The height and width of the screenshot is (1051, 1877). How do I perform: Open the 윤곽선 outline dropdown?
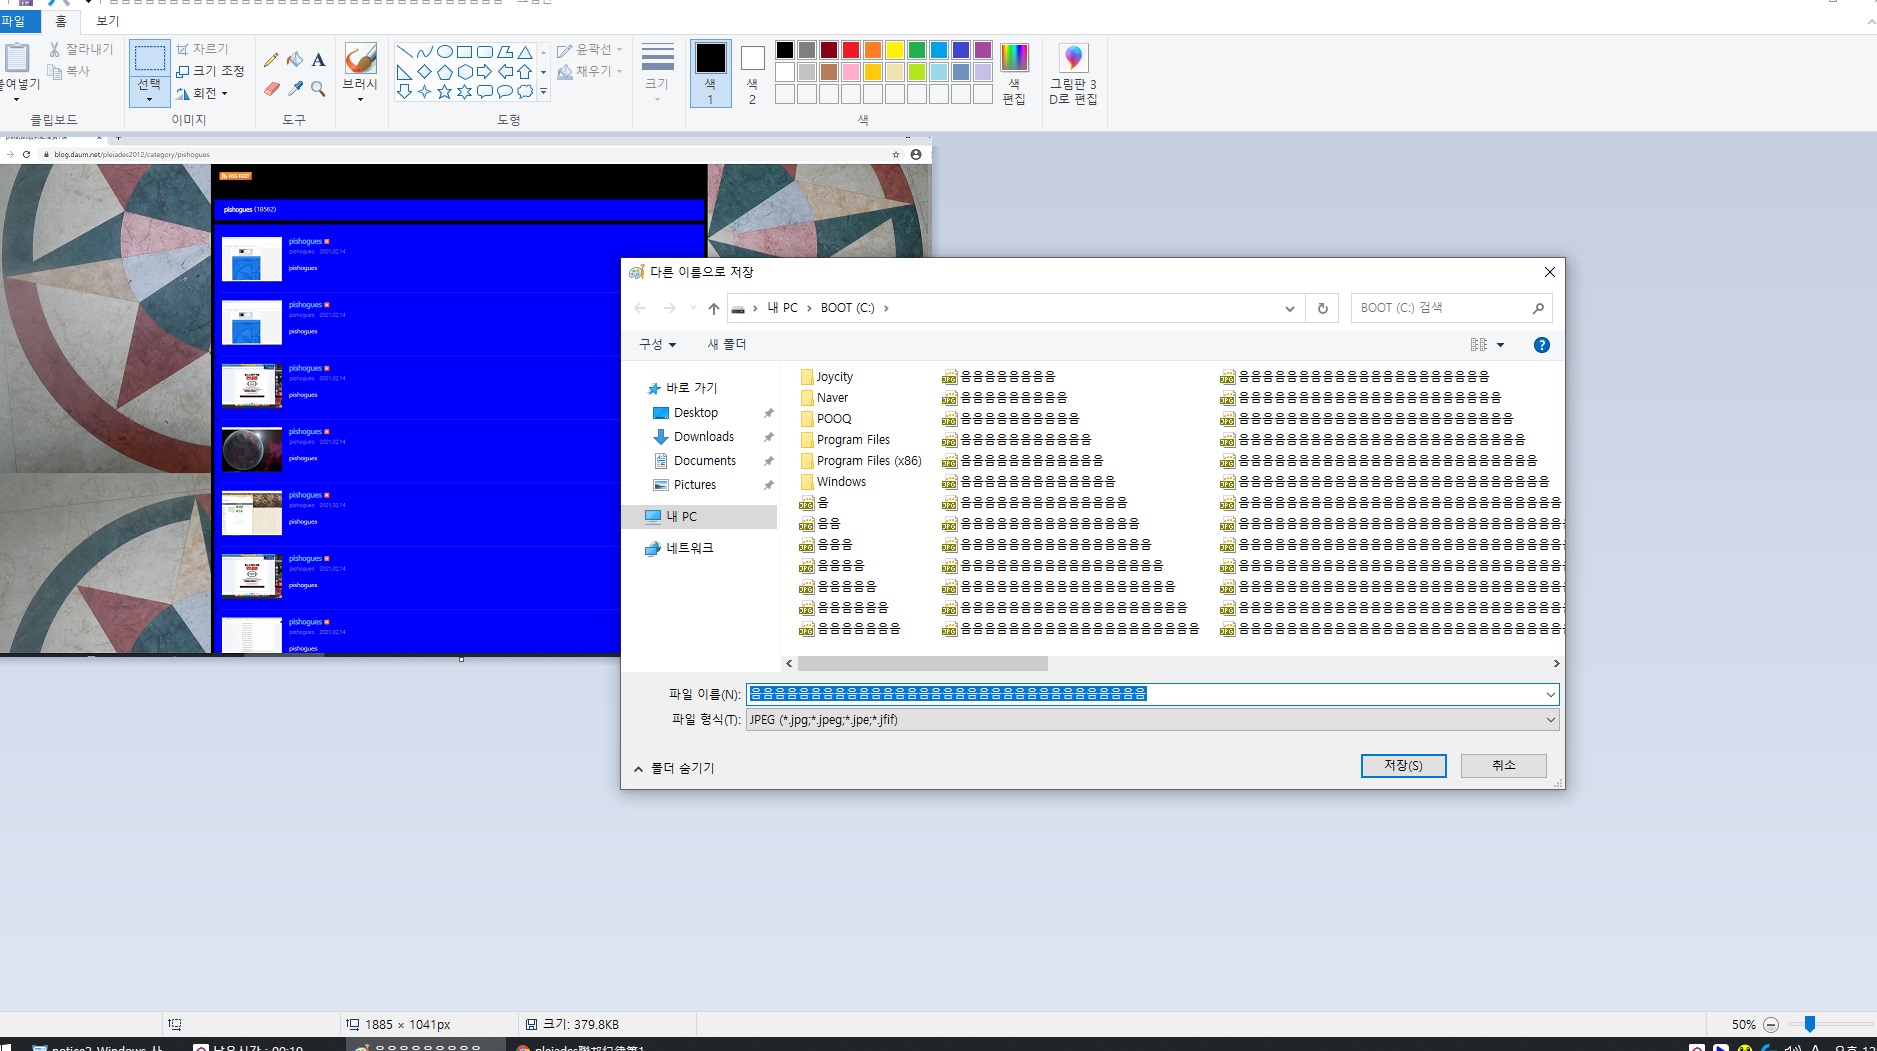[590, 49]
